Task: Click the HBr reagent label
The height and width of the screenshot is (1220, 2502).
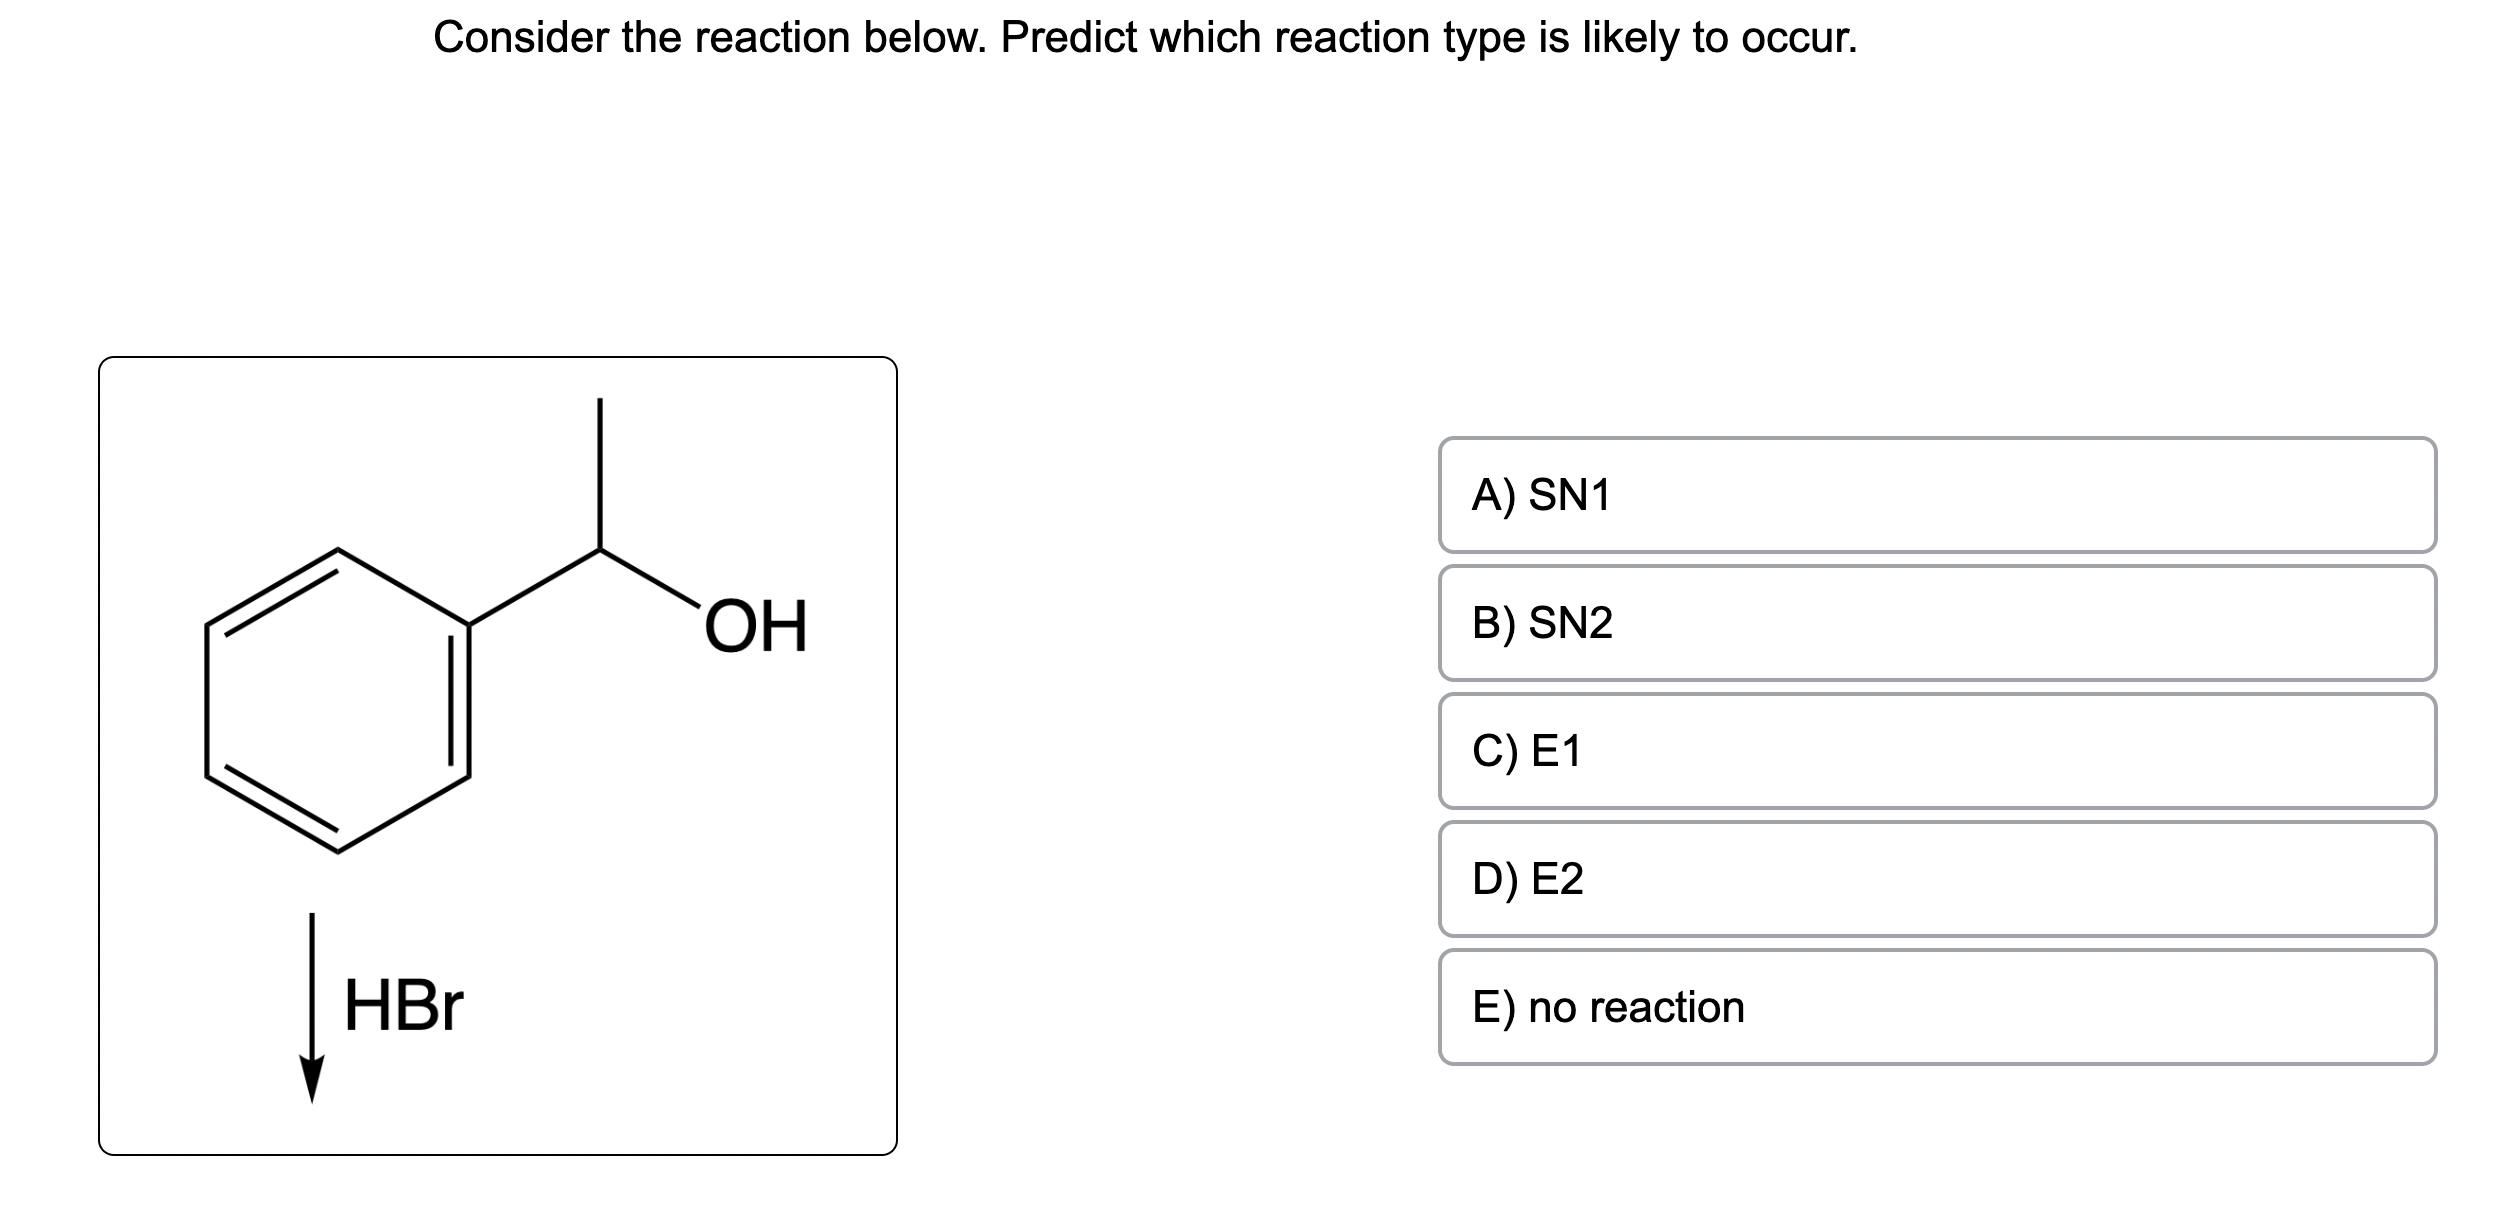Action: 403,1006
